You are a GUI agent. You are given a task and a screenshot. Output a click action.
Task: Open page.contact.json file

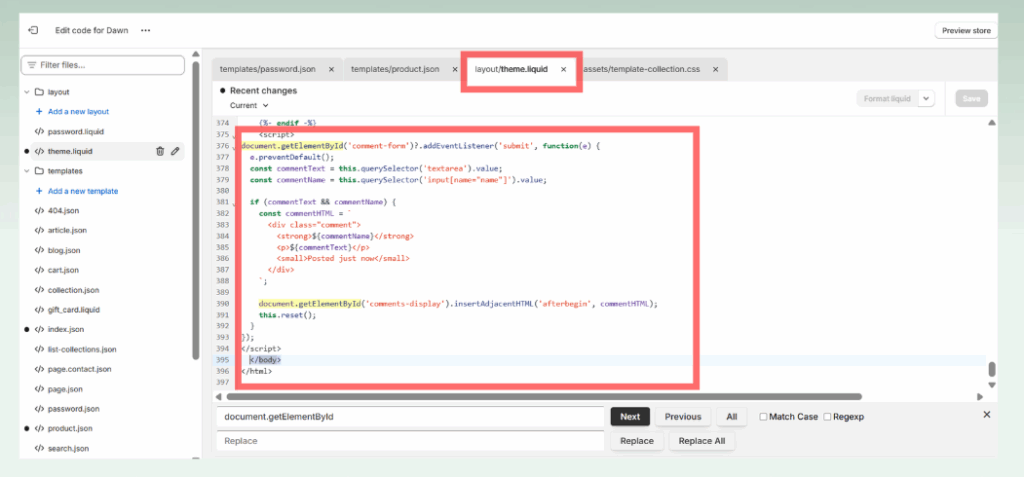click(80, 369)
